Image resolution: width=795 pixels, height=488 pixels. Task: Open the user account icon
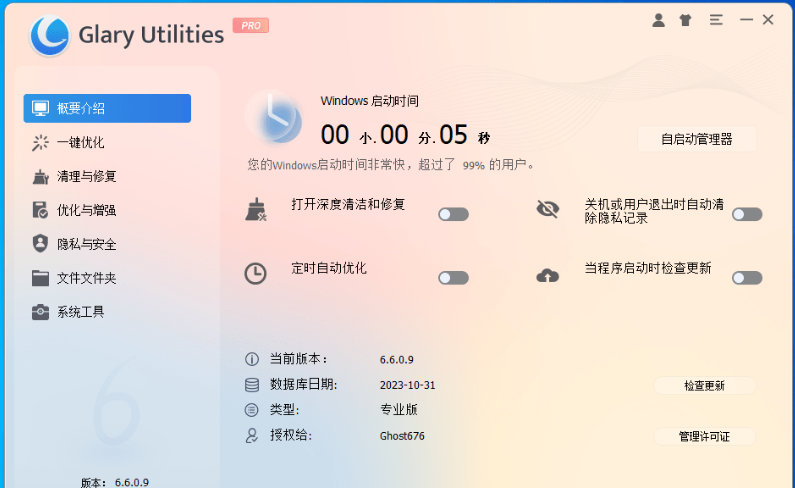click(658, 20)
